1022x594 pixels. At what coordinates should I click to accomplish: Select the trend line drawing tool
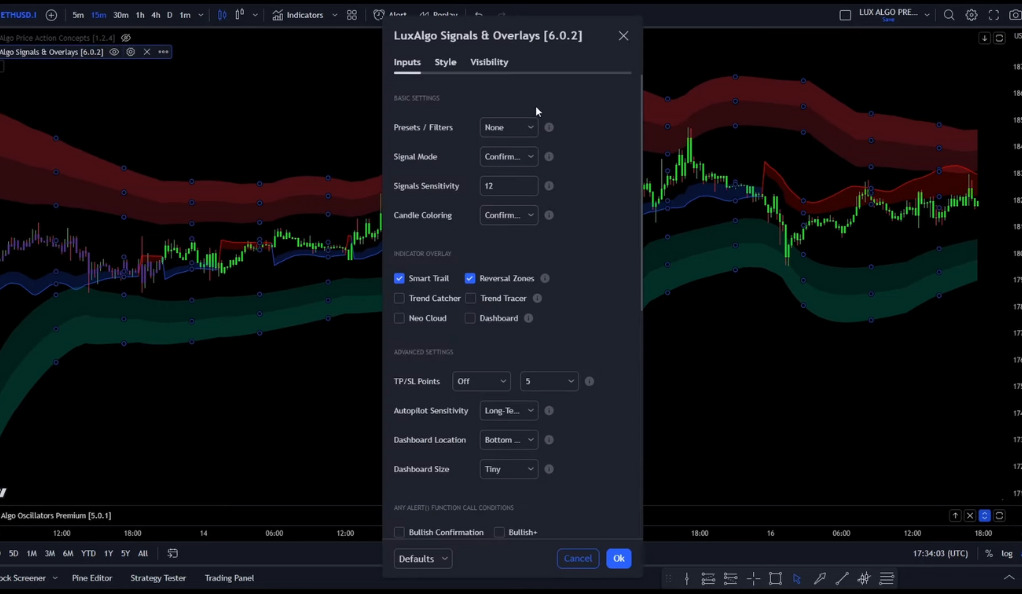(x=841, y=578)
